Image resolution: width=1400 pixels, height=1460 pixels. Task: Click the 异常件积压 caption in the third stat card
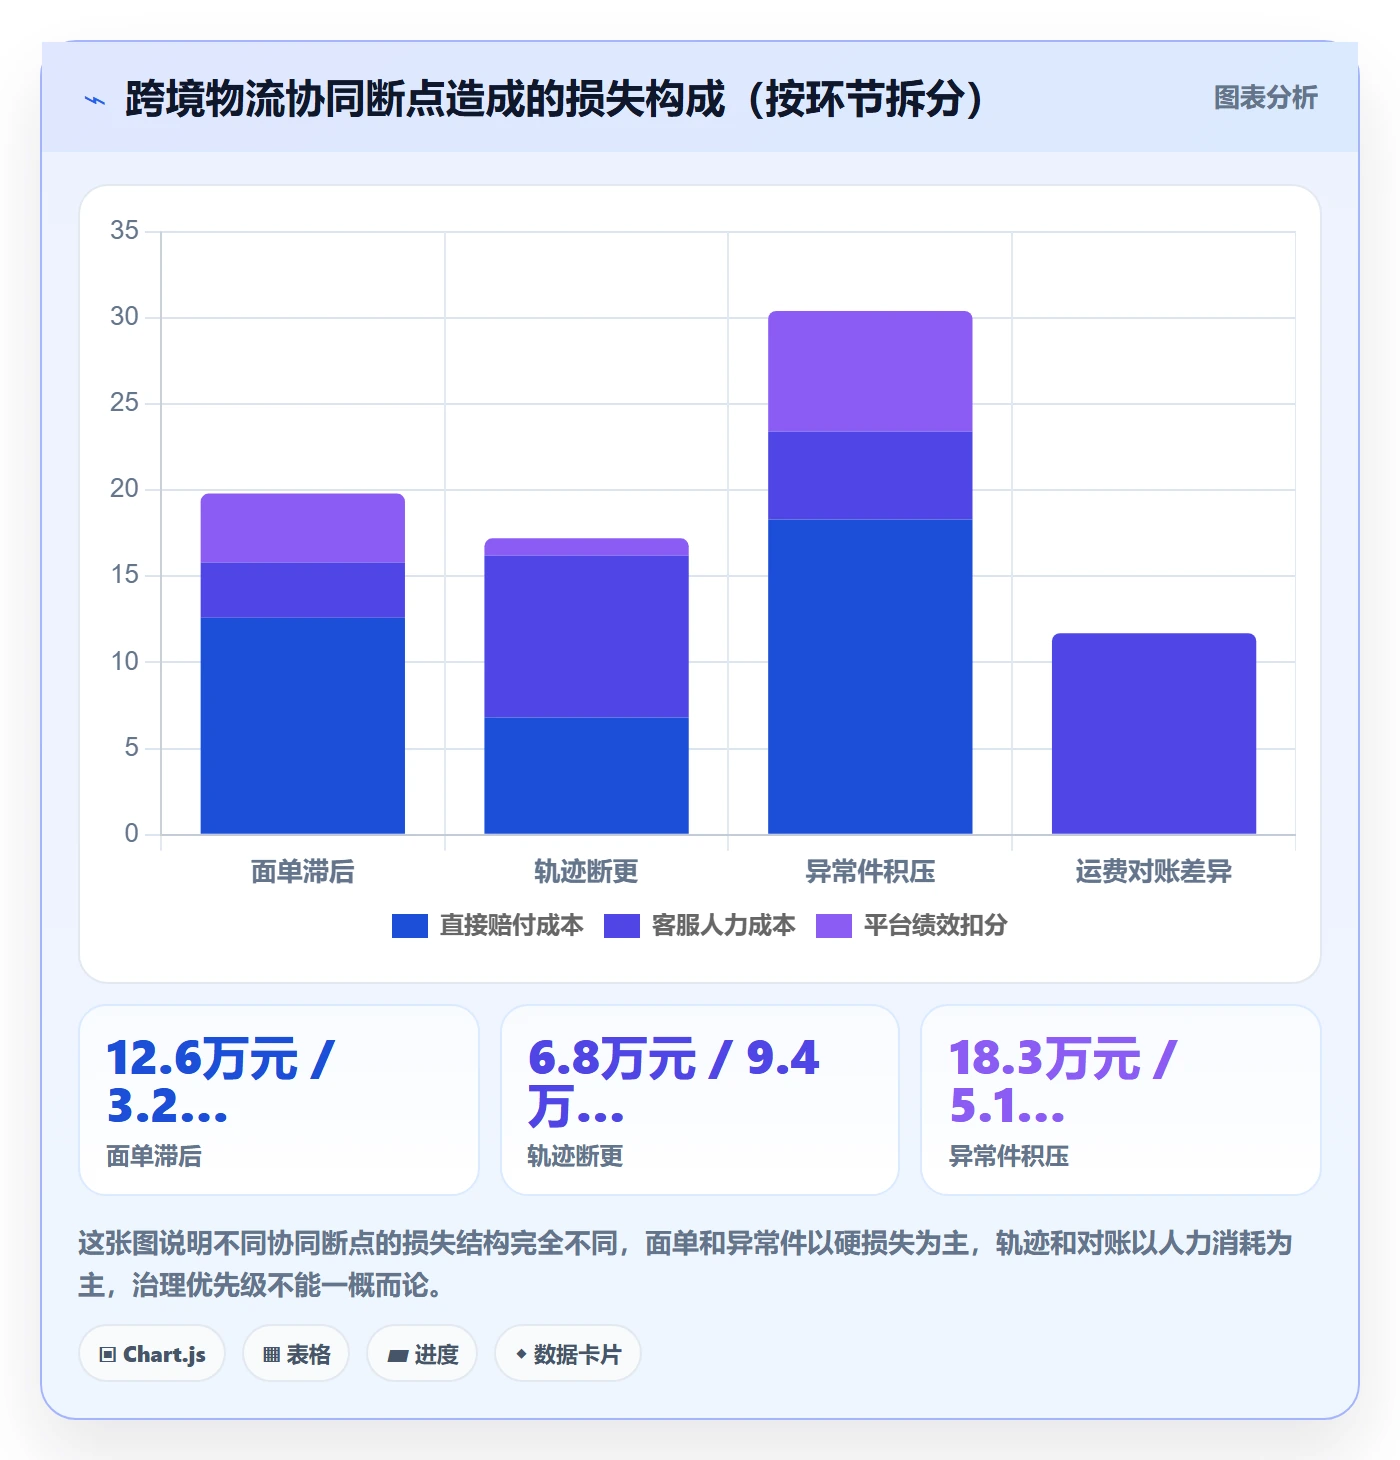click(x=1008, y=1157)
